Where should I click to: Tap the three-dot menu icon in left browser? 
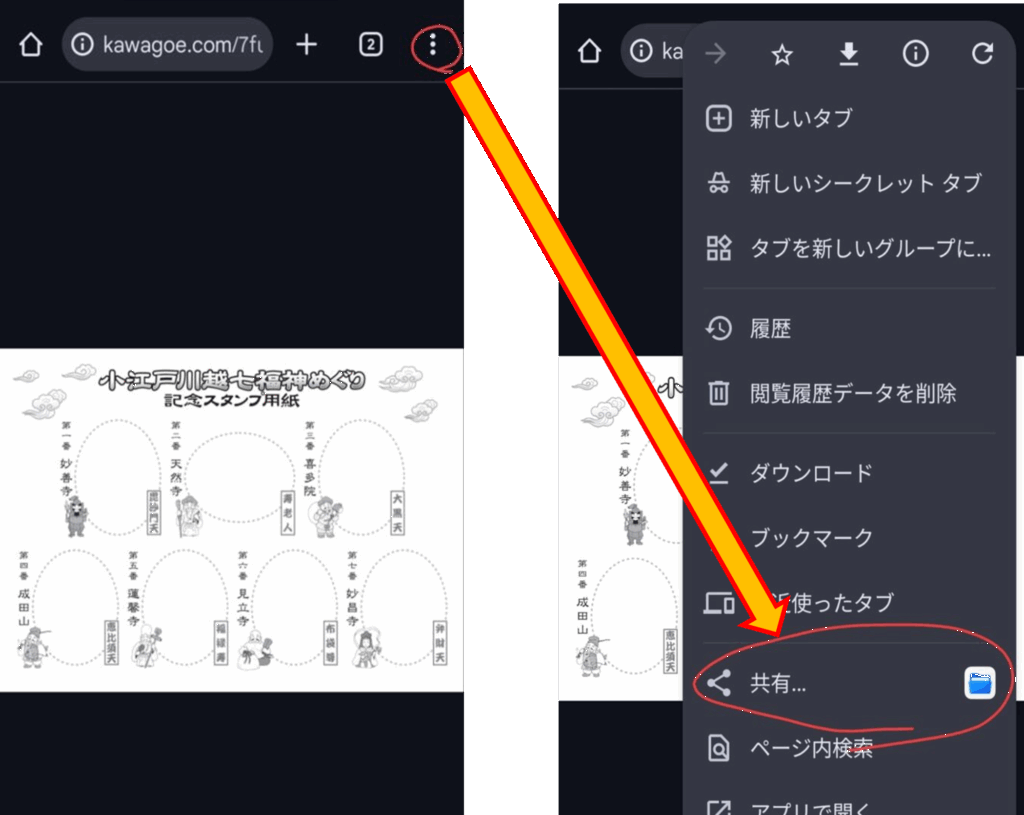433,45
